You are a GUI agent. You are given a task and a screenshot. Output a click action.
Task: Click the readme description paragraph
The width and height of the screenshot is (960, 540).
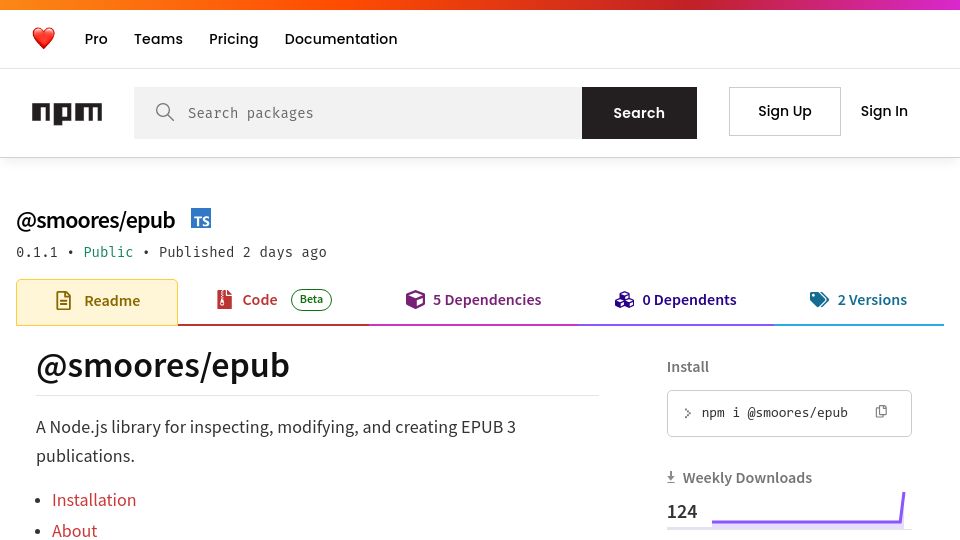coord(276,441)
